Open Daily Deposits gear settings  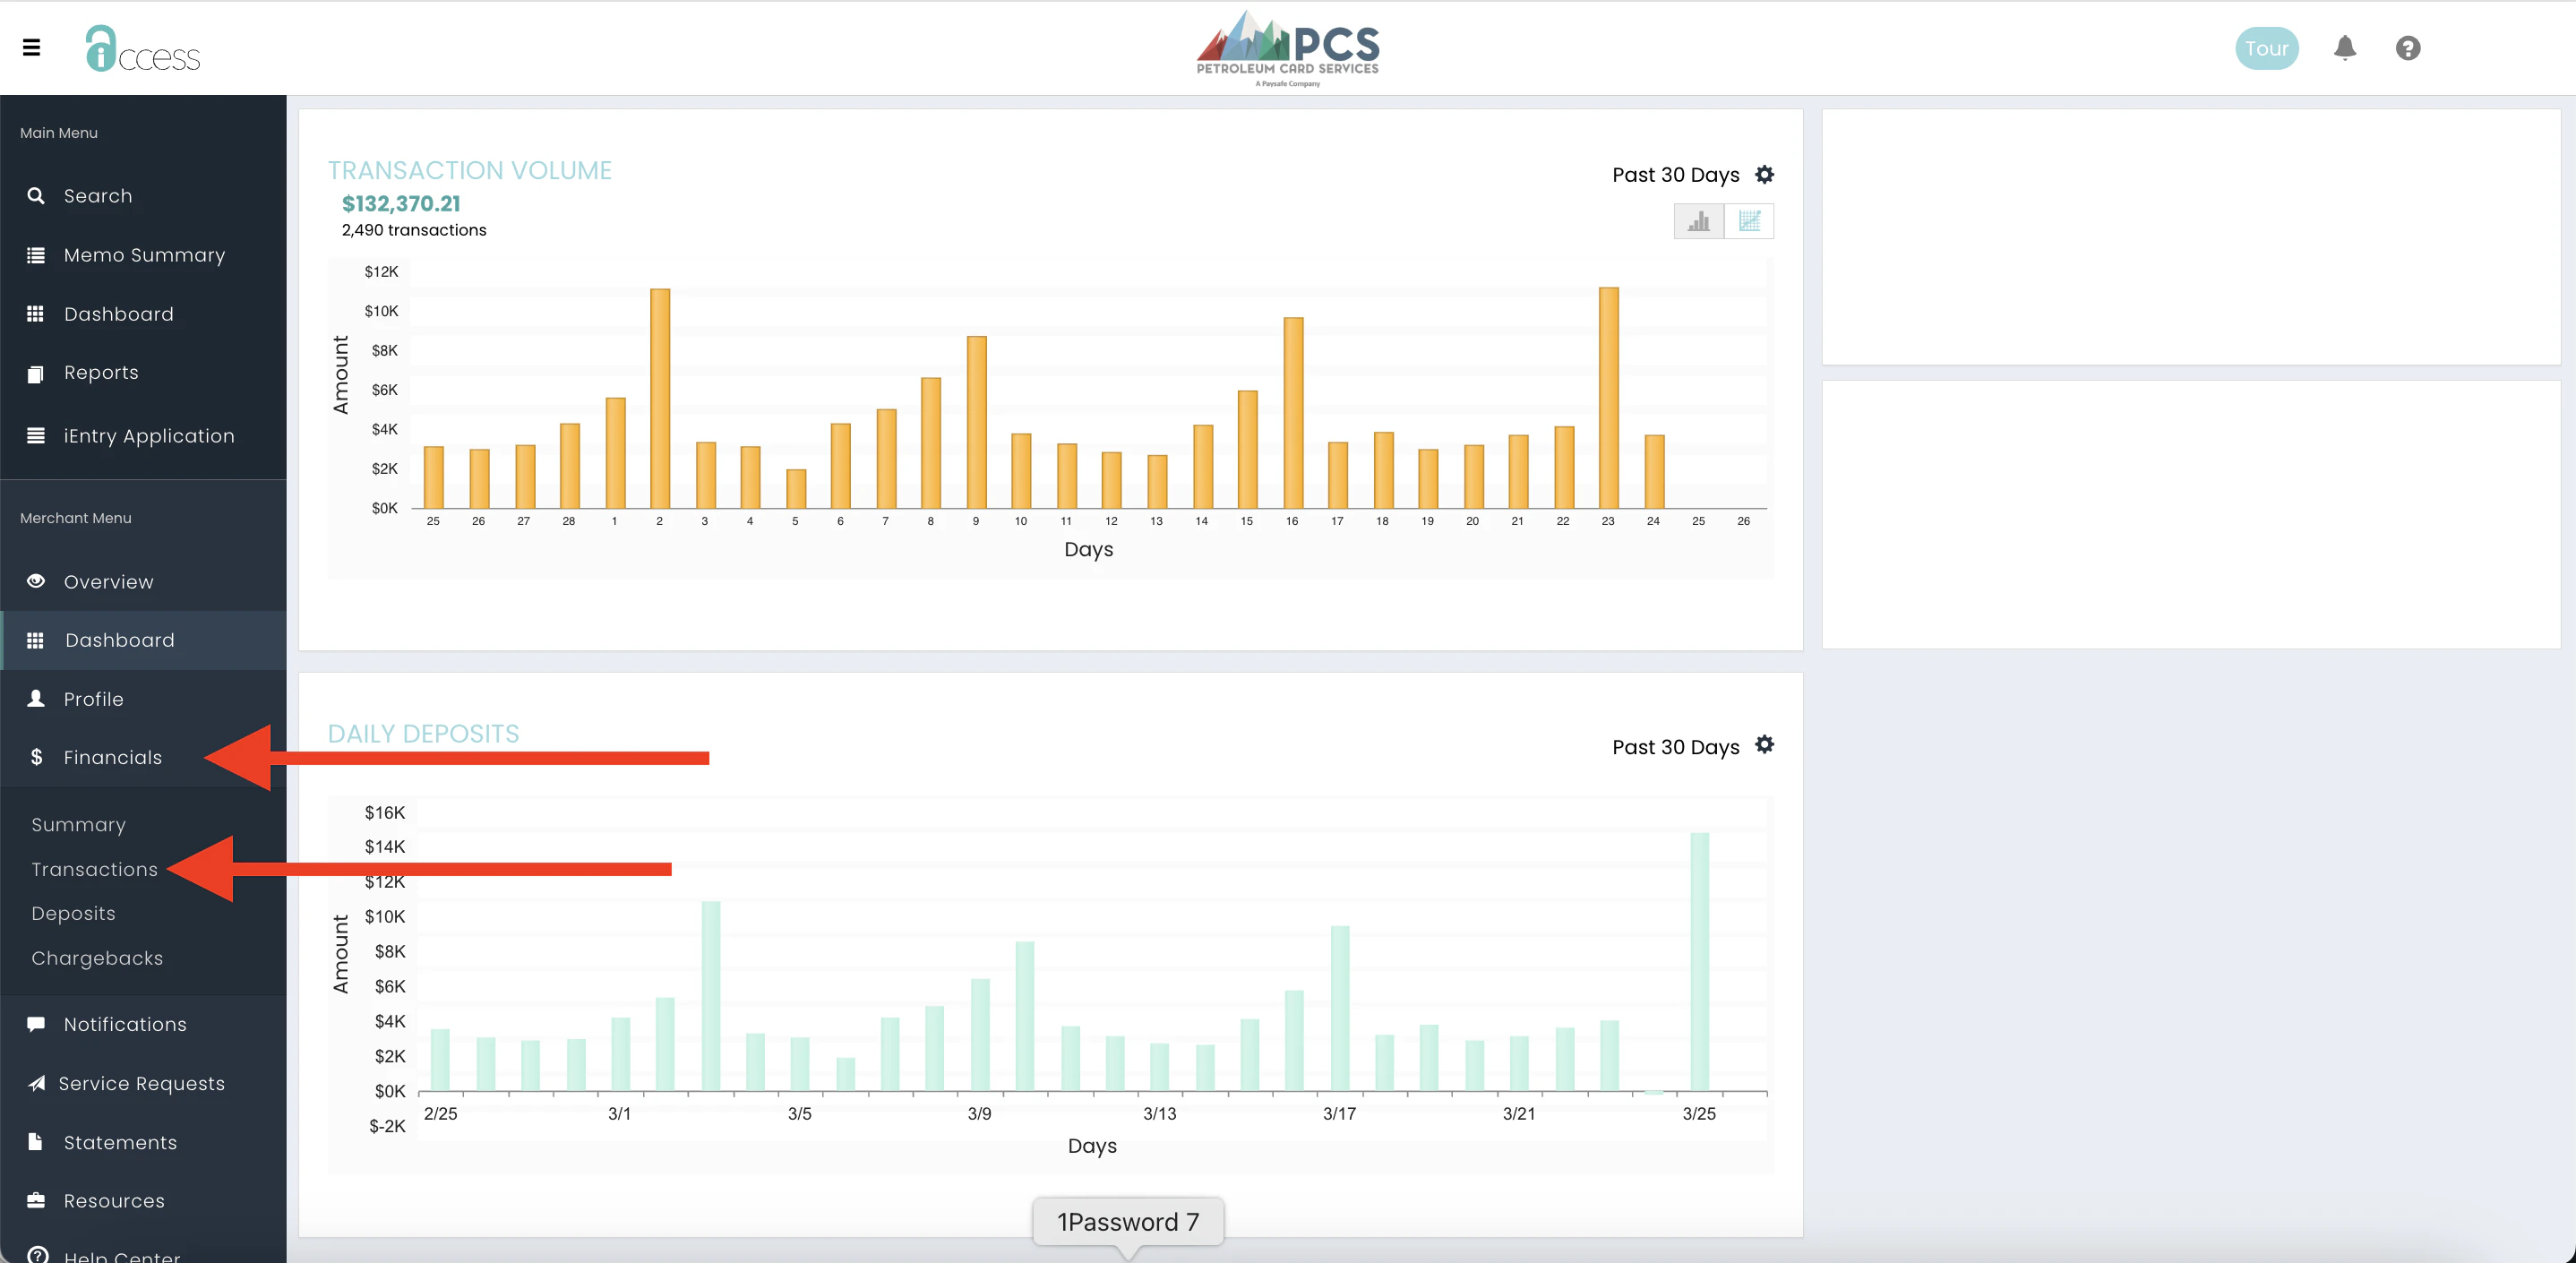tap(1765, 745)
